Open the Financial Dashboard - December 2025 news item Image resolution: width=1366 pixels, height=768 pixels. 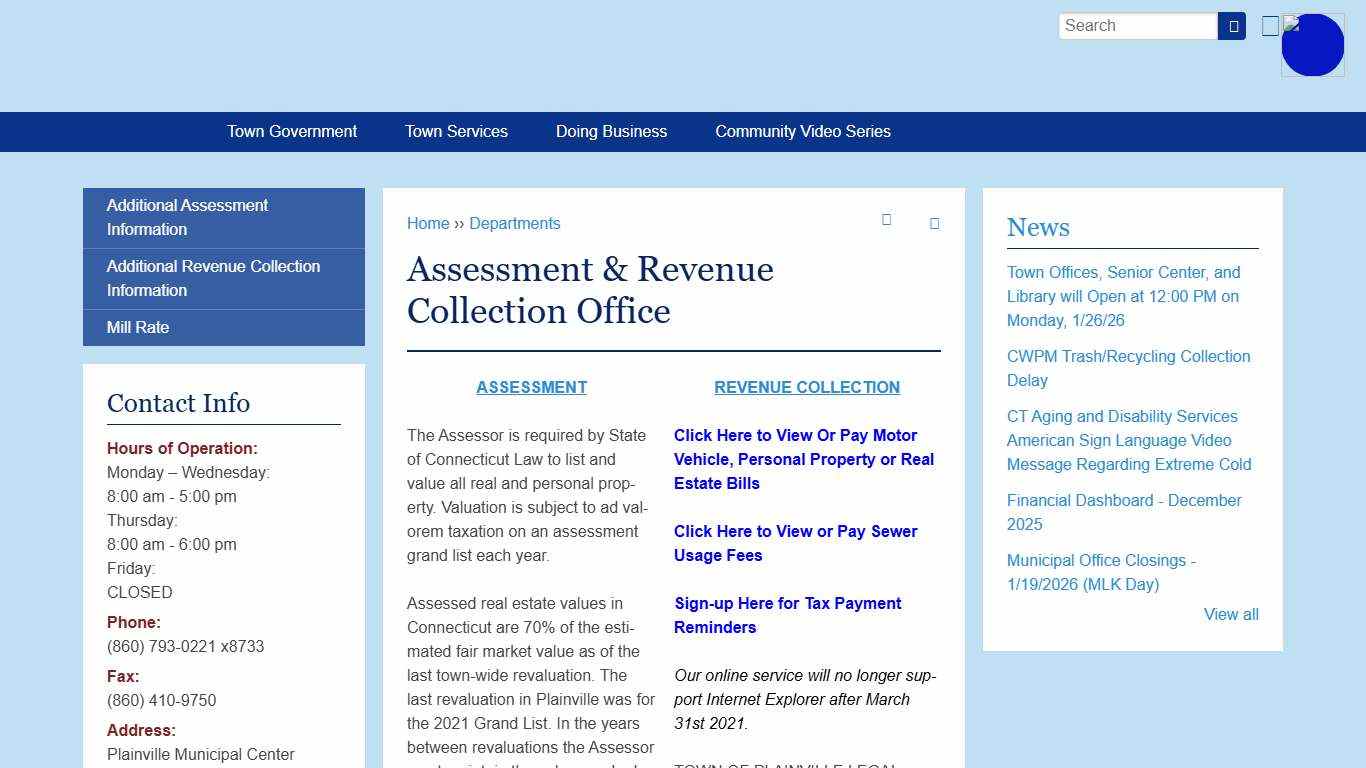1122,512
